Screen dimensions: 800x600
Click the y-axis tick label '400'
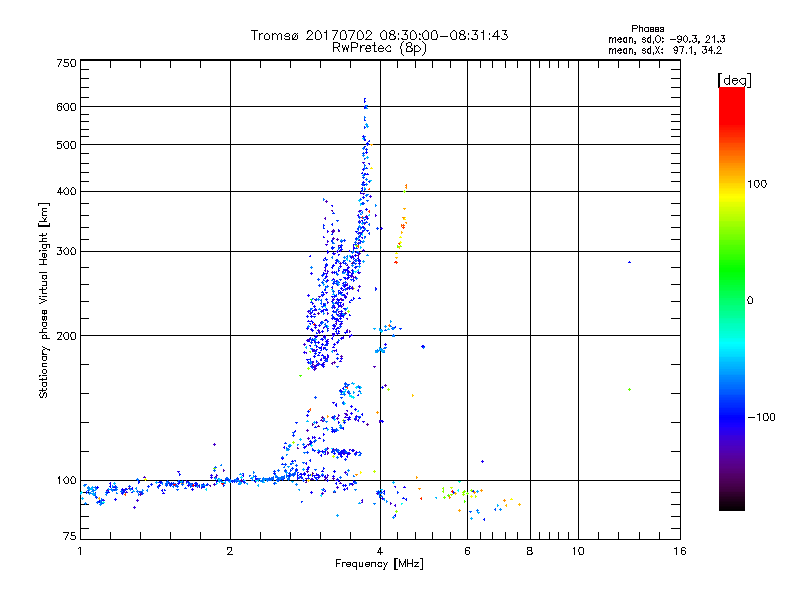tap(66, 192)
